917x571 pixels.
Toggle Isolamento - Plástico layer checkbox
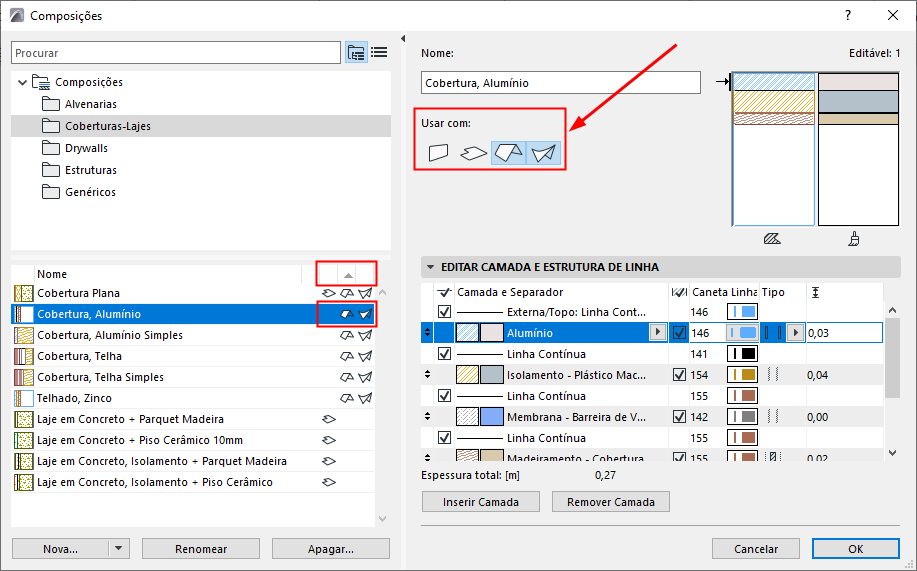679,375
